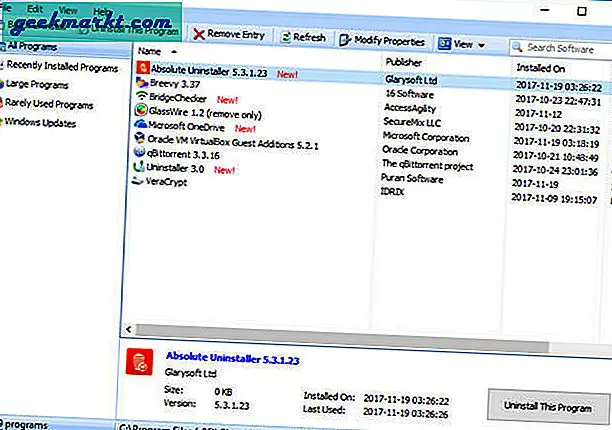Click the Remove Entry red X icon

click(199, 34)
